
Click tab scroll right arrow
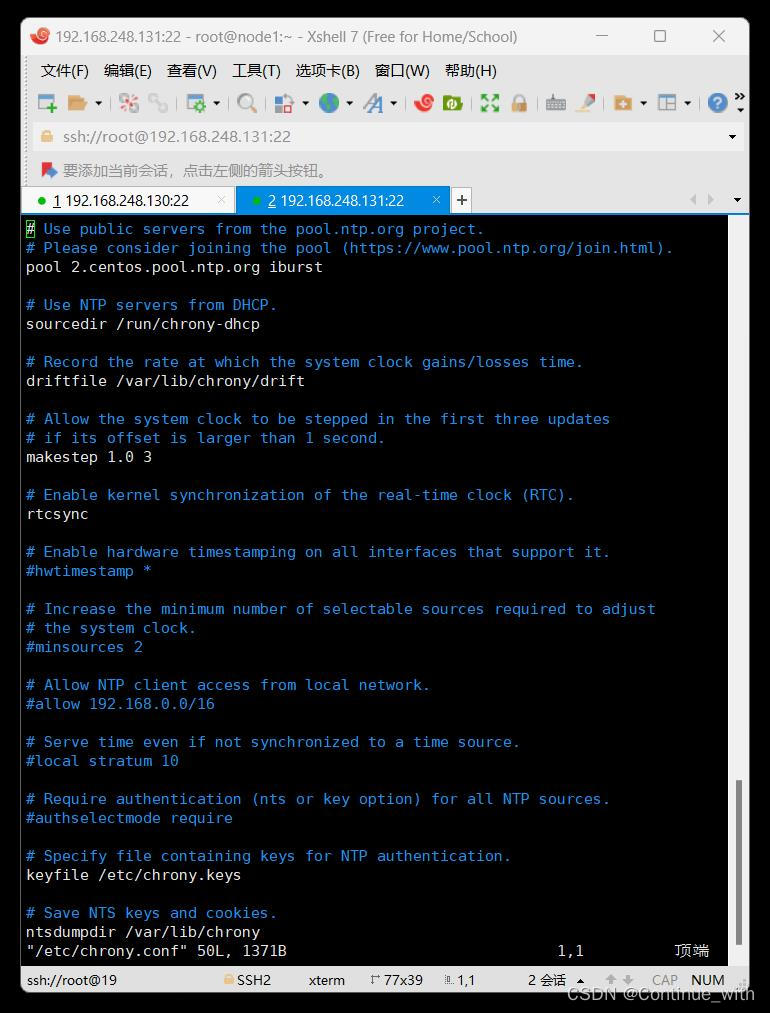(711, 200)
